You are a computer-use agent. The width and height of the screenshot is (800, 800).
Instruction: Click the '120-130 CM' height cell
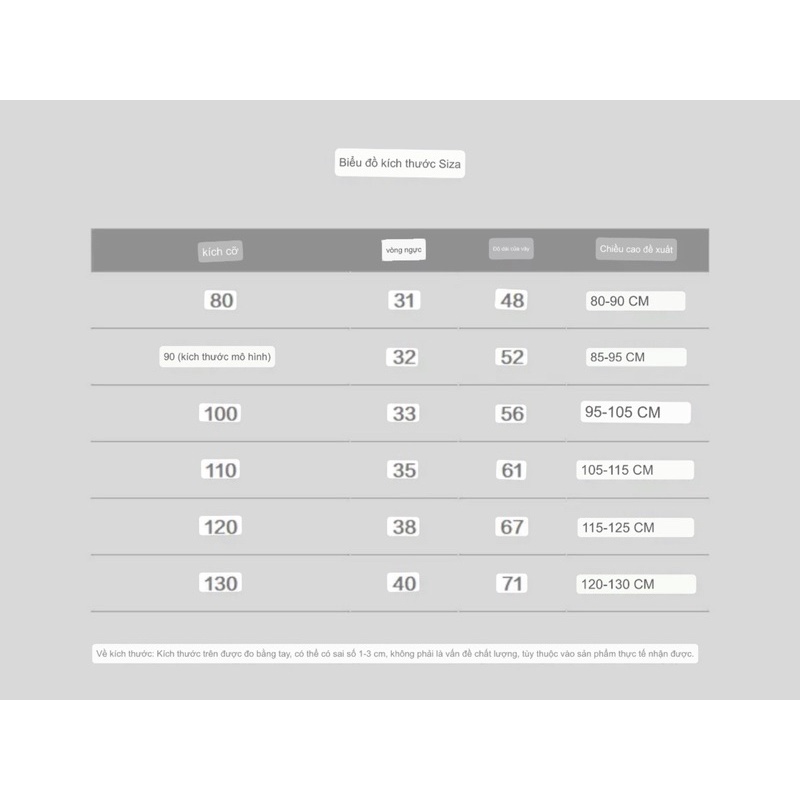(635, 584)
